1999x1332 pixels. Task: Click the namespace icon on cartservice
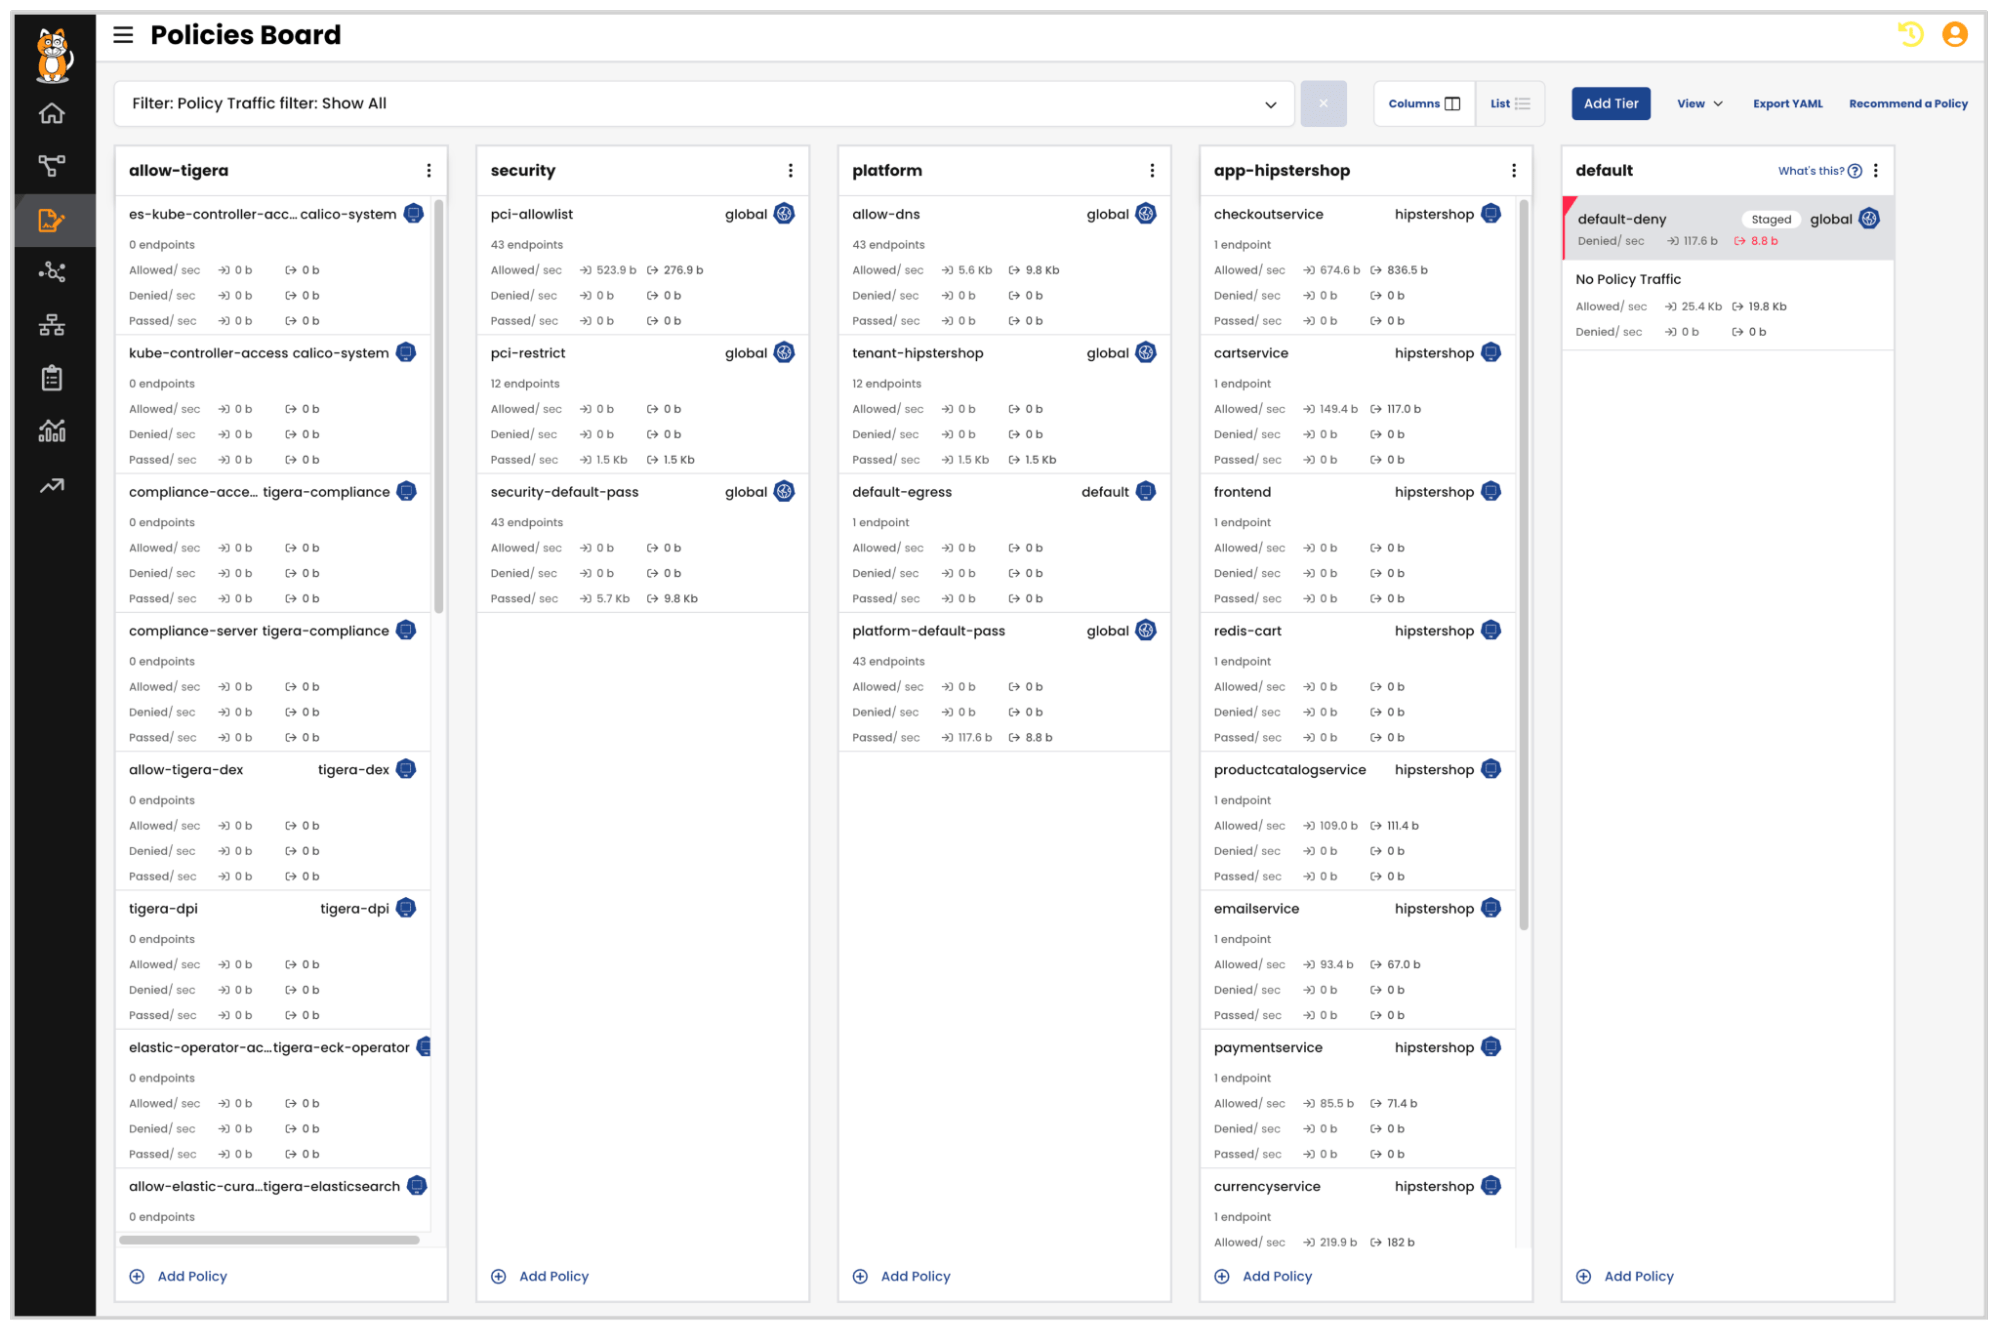1491,353
